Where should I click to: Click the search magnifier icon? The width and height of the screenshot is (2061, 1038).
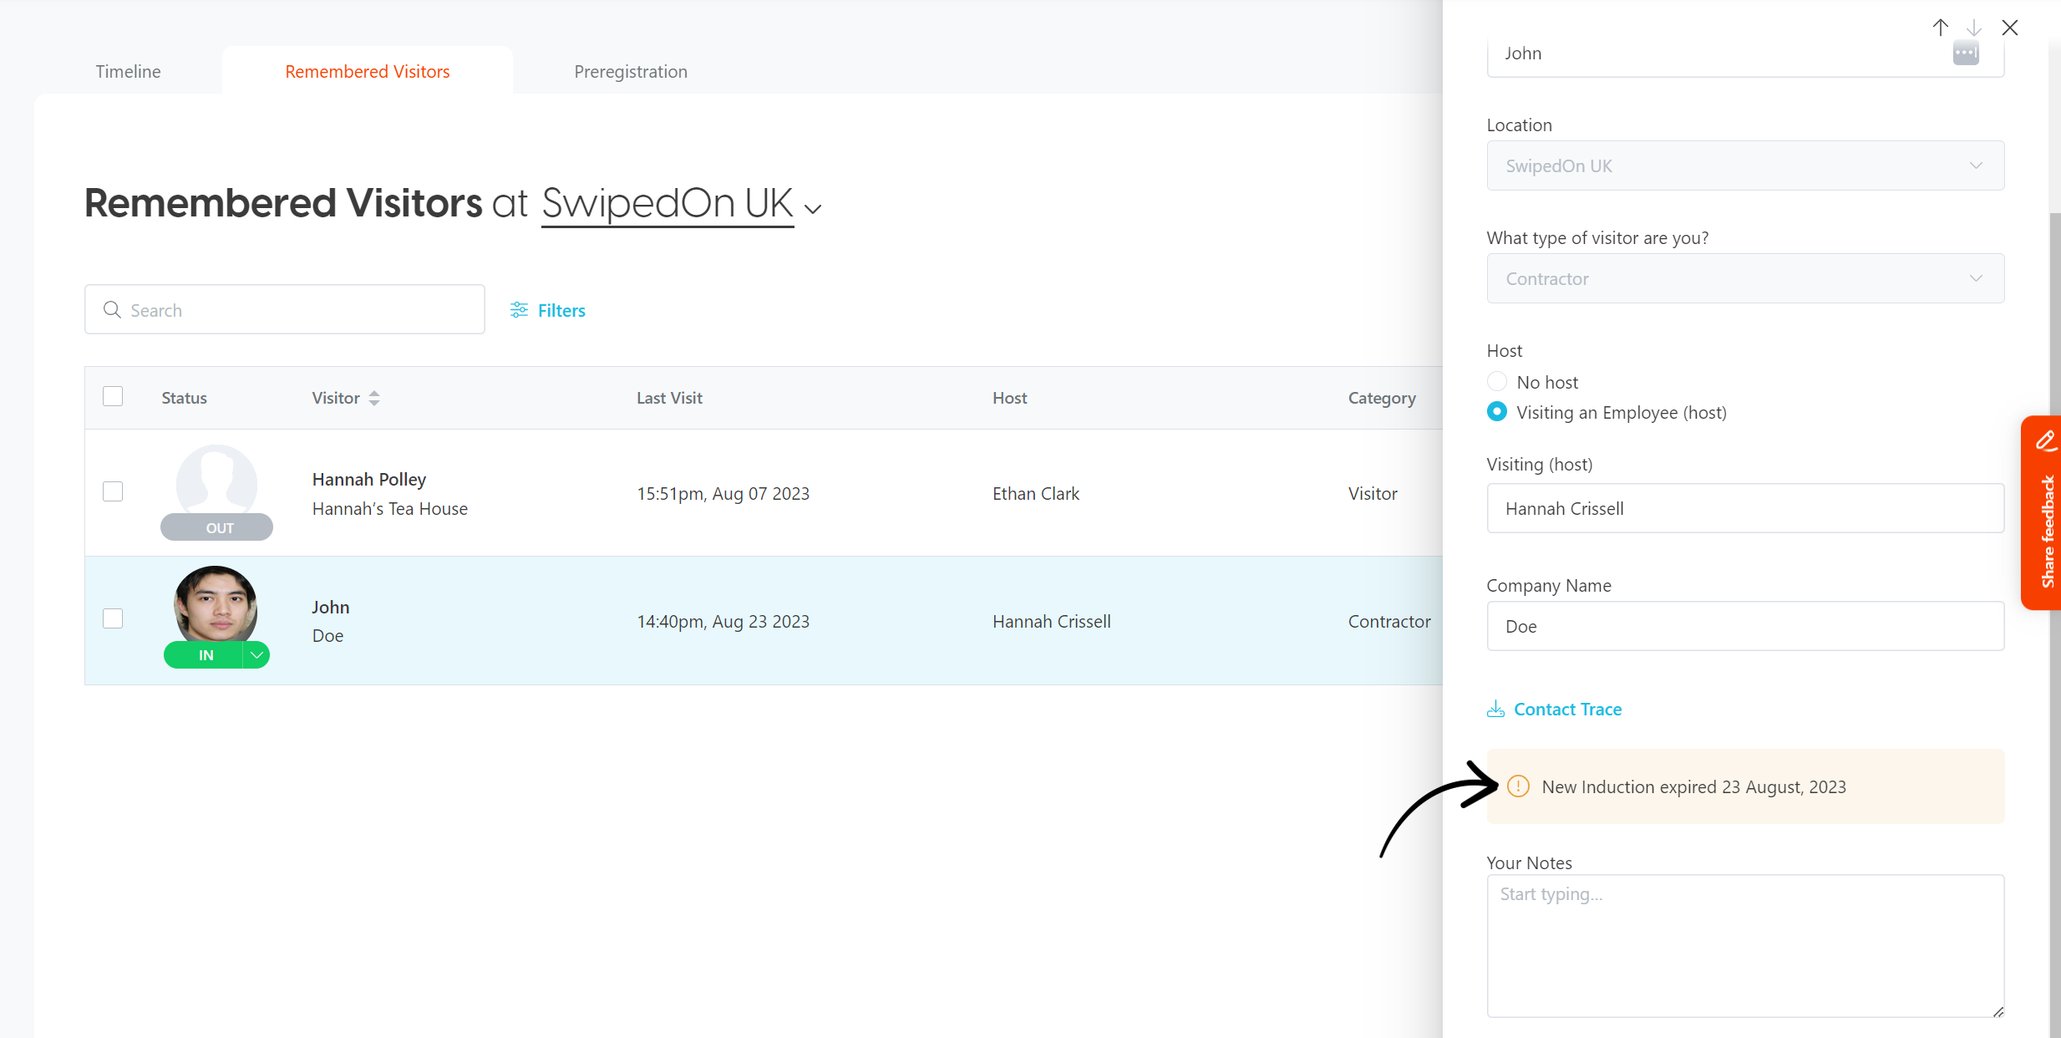[112, 310]
